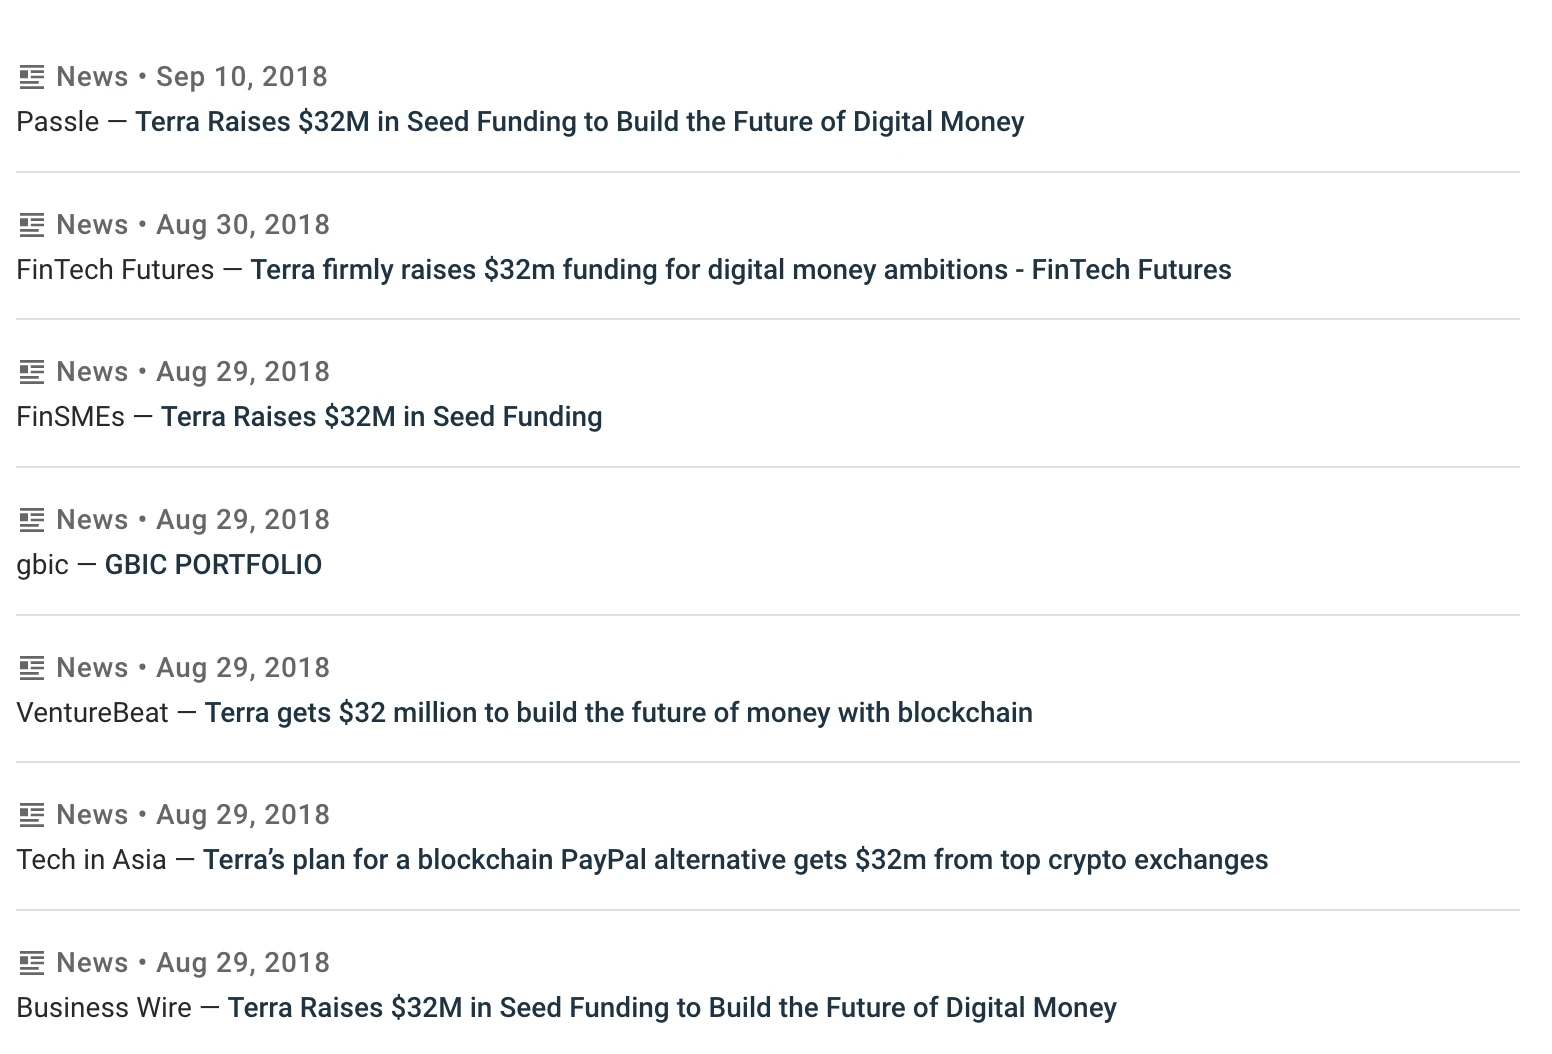Click the news icon above the FinSMEs entry
Screen dimensions: 1552x1054
coord(32,372)
